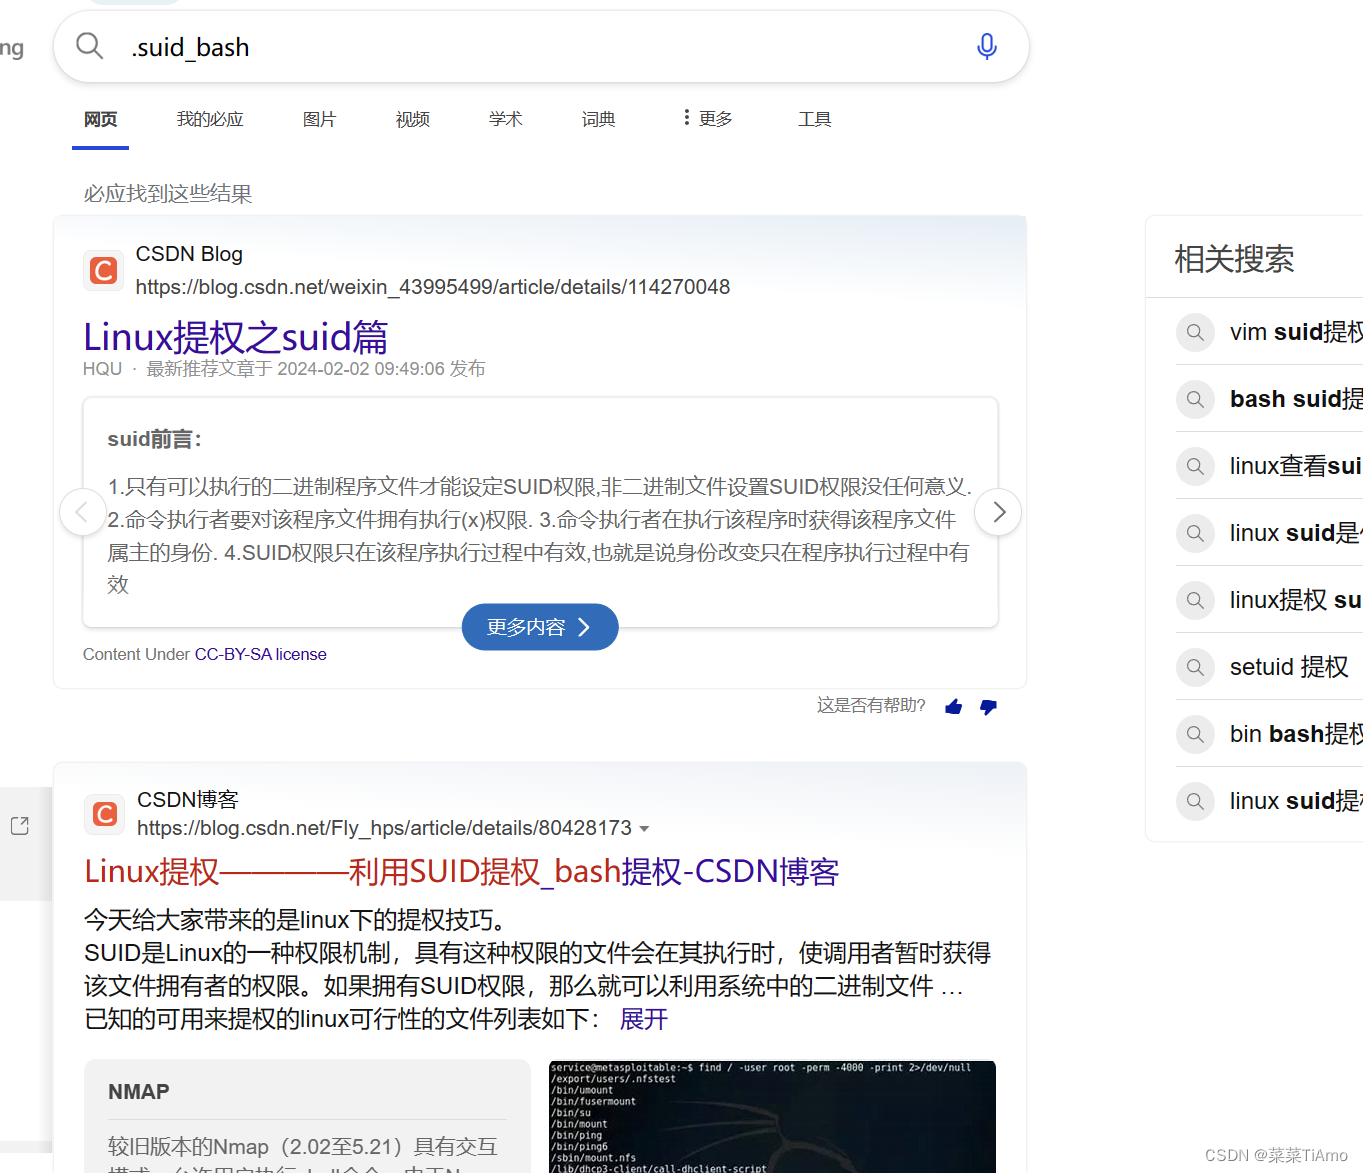This screenshot has height=1173, width=1363.
Task: Click the search magnifier icon in the search box
Action: click(90, 46)
